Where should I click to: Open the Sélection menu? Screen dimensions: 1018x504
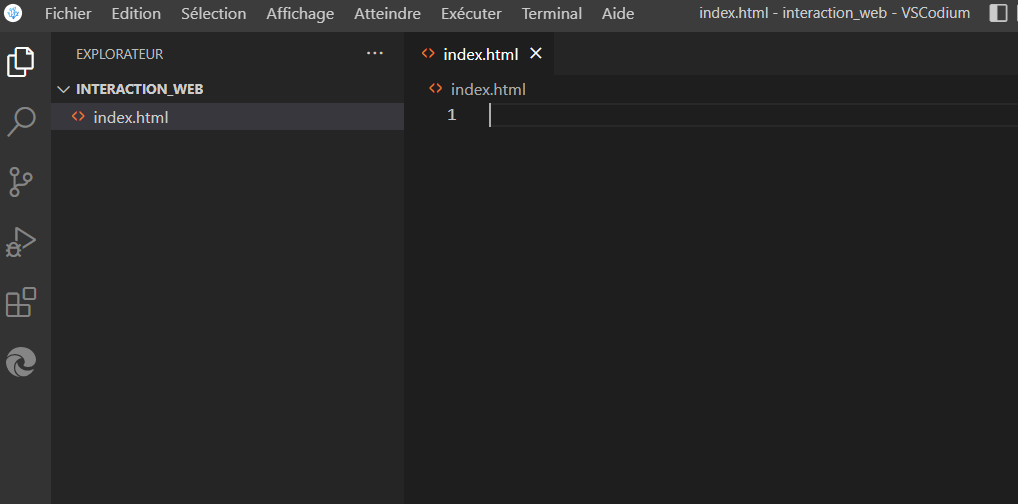[x=213, y=14]
